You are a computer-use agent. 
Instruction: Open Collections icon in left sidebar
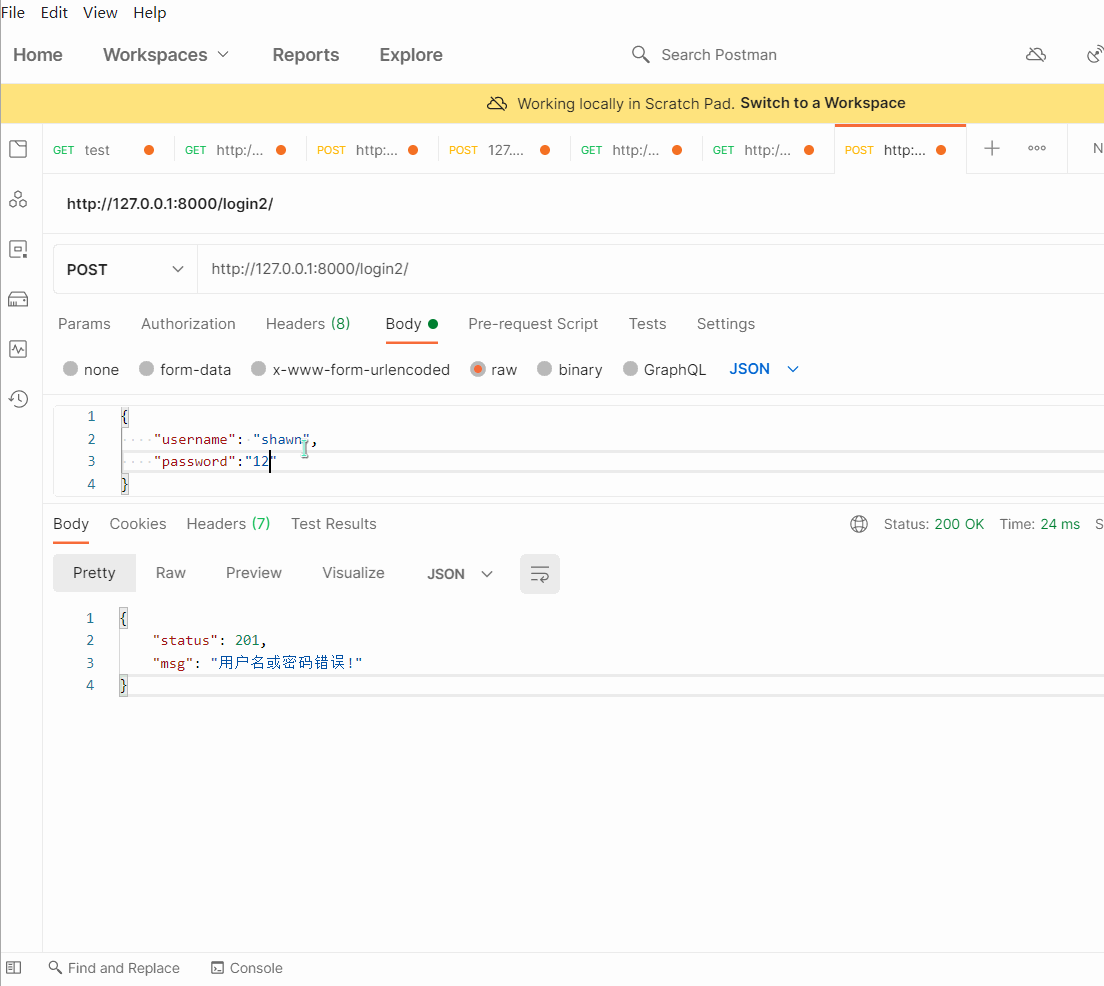(x=18, y=150)
